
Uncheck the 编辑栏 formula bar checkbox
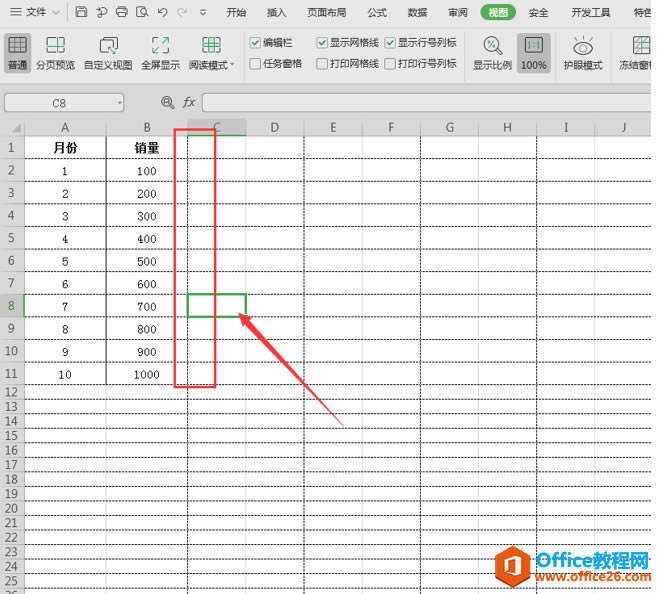(x=255, y=42)
